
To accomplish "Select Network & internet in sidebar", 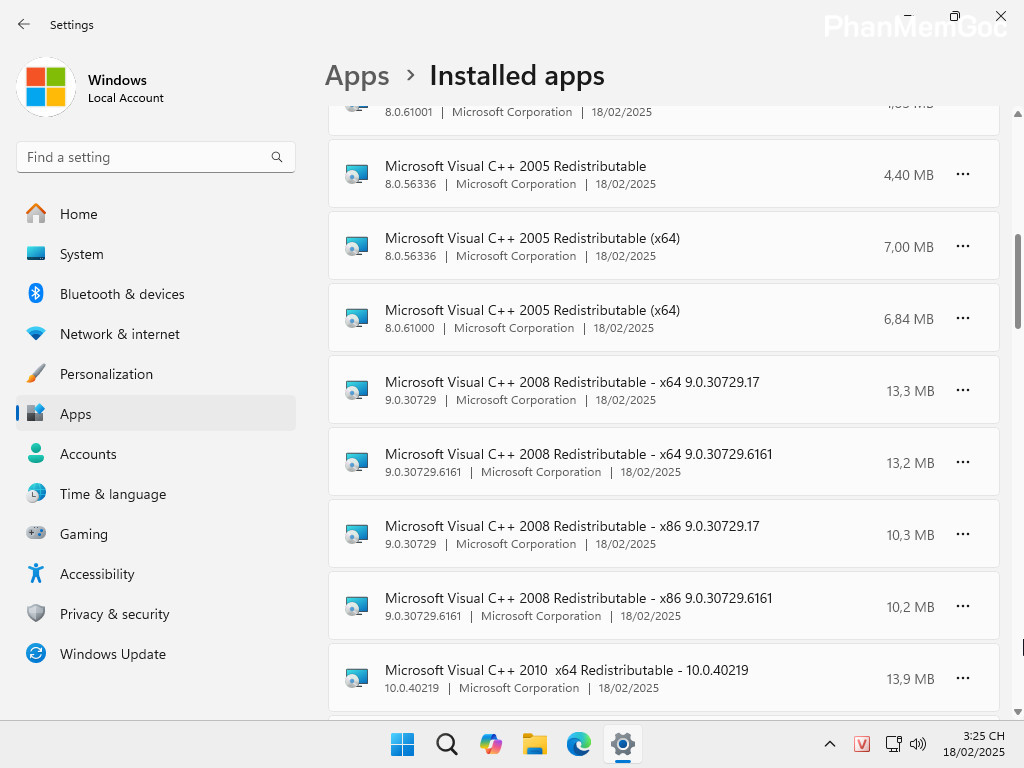I will click(120, 334).
